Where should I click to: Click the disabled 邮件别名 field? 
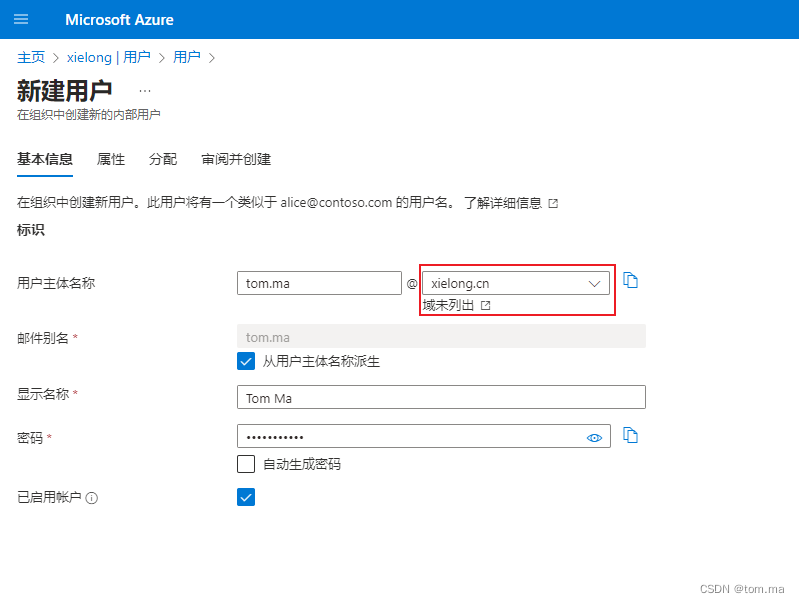[441, 336]
